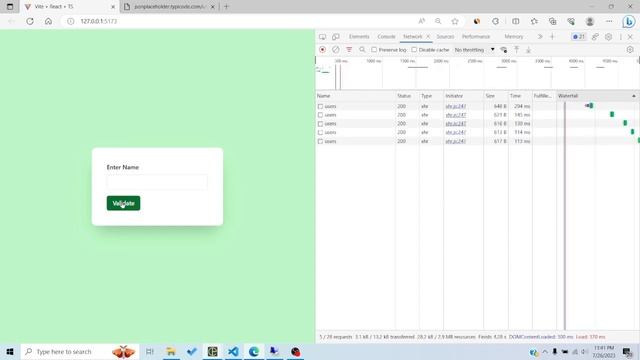
Task: Clear the network log
Action: click(x=336, y=50)
